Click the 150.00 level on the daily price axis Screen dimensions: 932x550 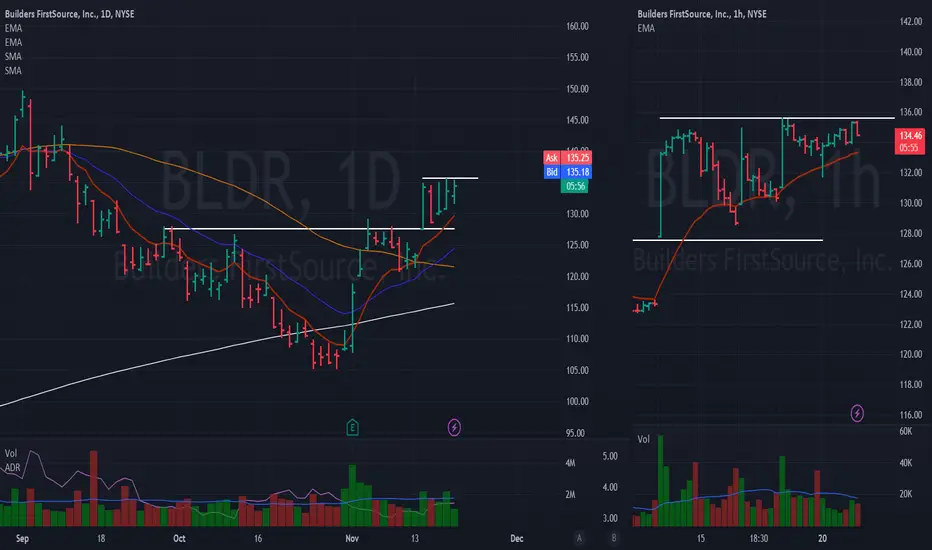click(x=577, y=89)
